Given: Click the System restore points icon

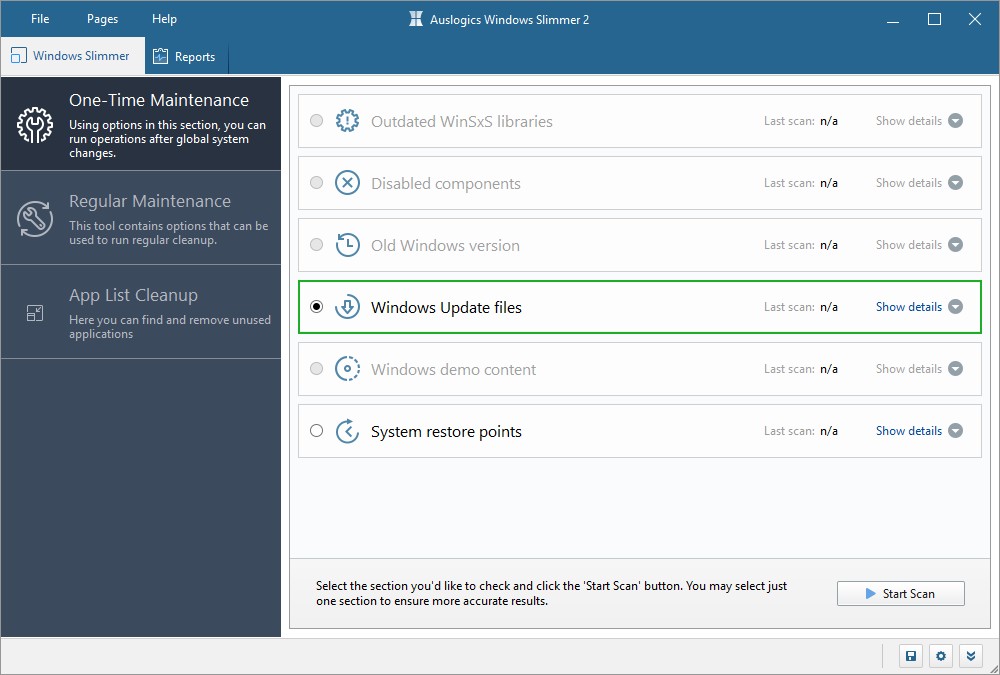Looking at the screenshot, I should point(347,431).
